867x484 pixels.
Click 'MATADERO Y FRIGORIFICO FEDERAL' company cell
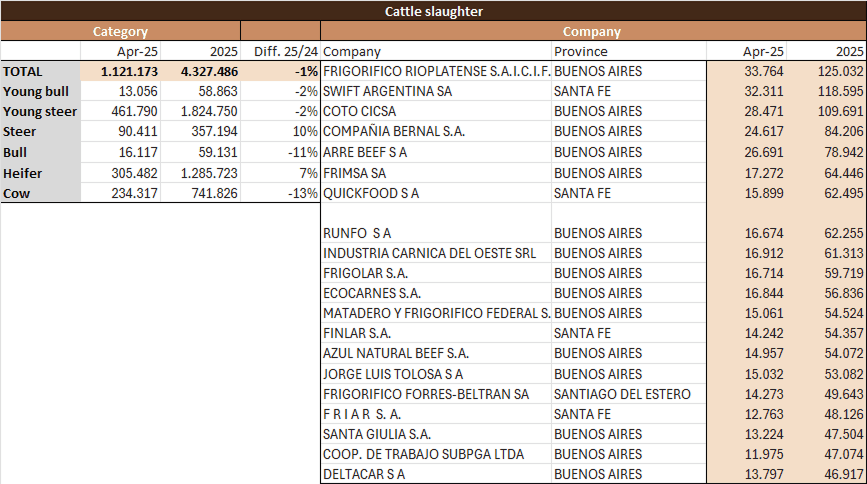[x=436, y=313]
